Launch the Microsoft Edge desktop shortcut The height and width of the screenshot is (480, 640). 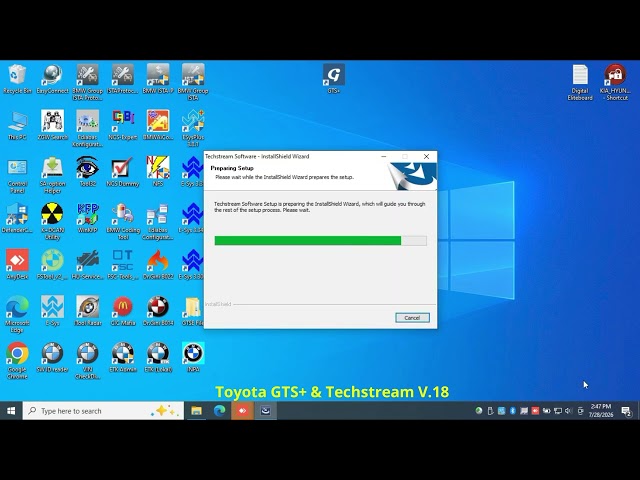tap(17, 314)
